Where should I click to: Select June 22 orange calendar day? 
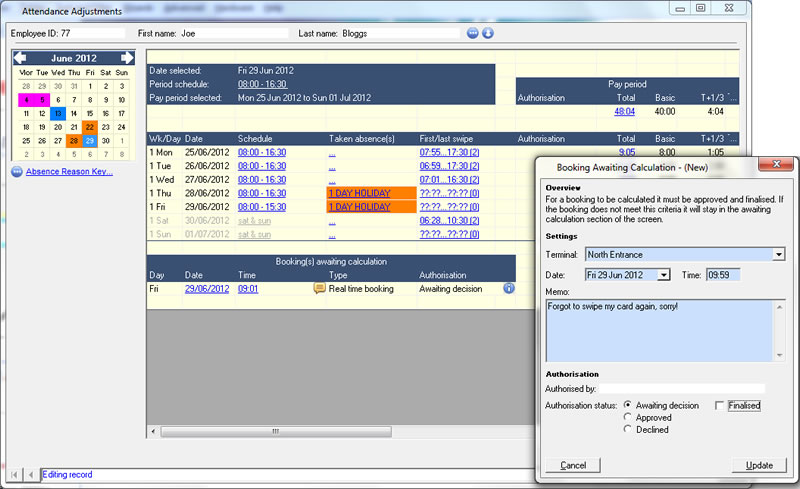[x=90, y=127]
